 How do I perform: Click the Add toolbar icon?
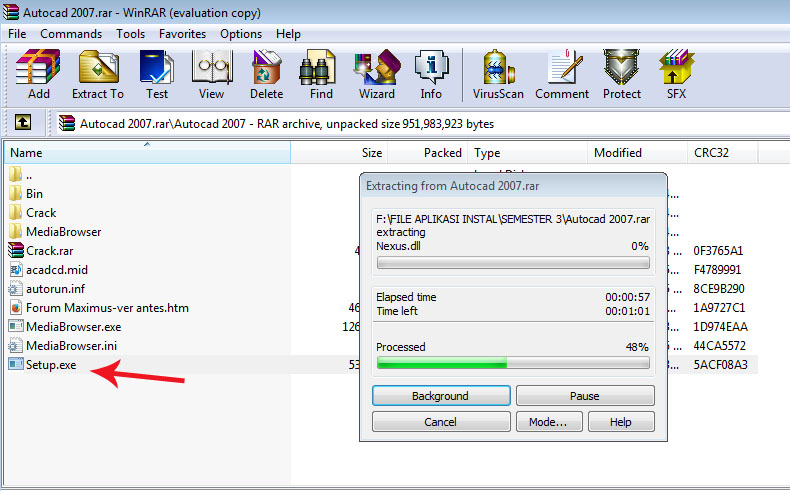38,66
